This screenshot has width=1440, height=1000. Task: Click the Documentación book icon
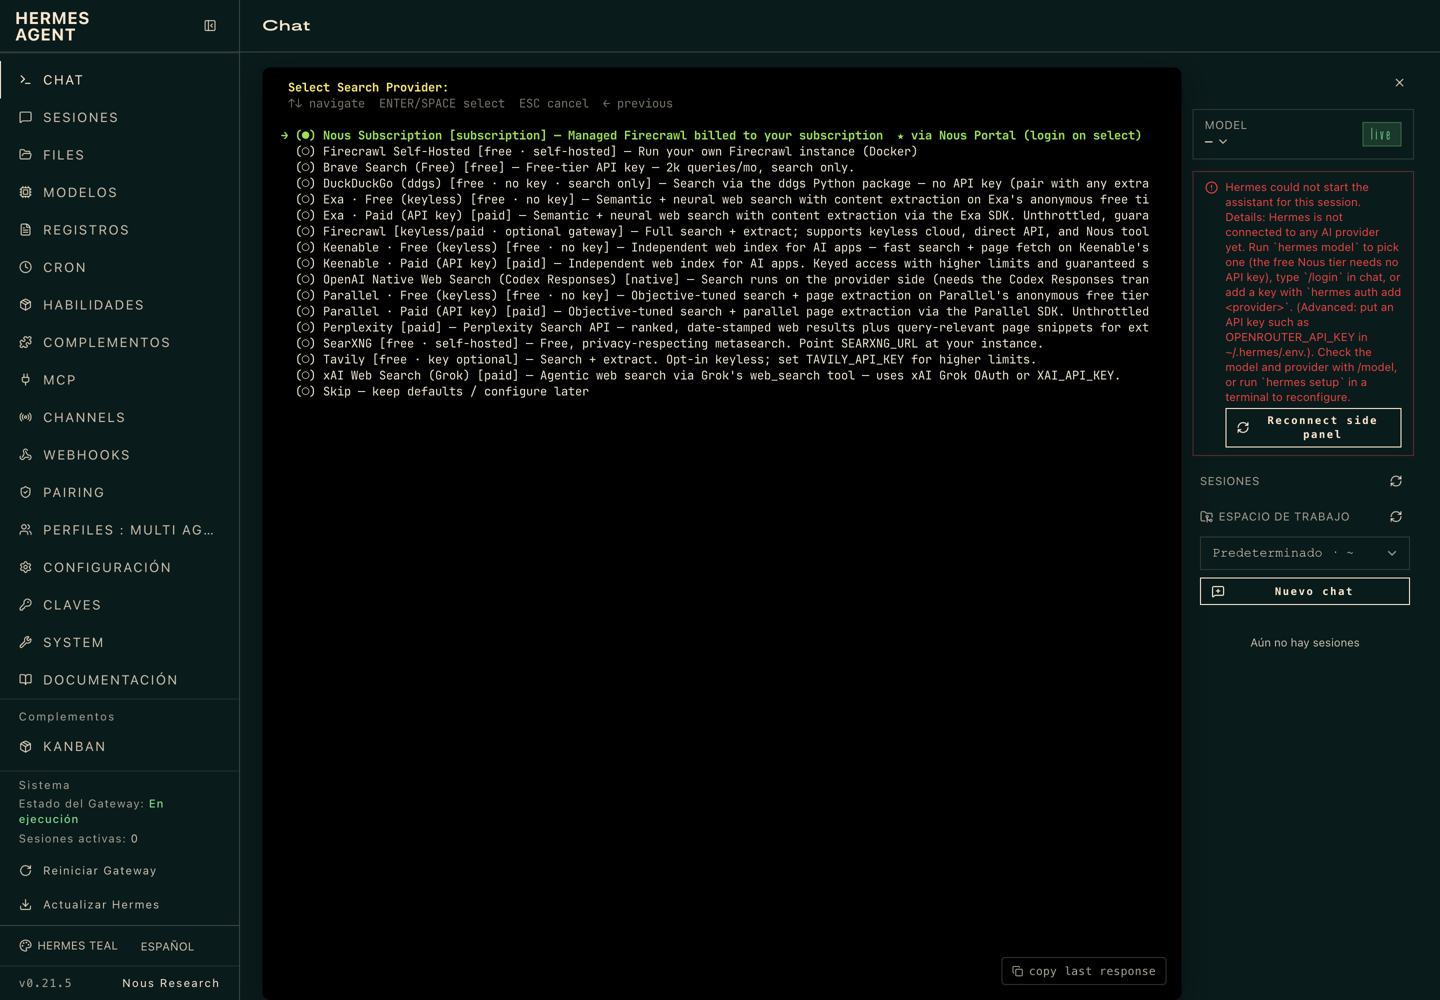[x=26, y=680]
